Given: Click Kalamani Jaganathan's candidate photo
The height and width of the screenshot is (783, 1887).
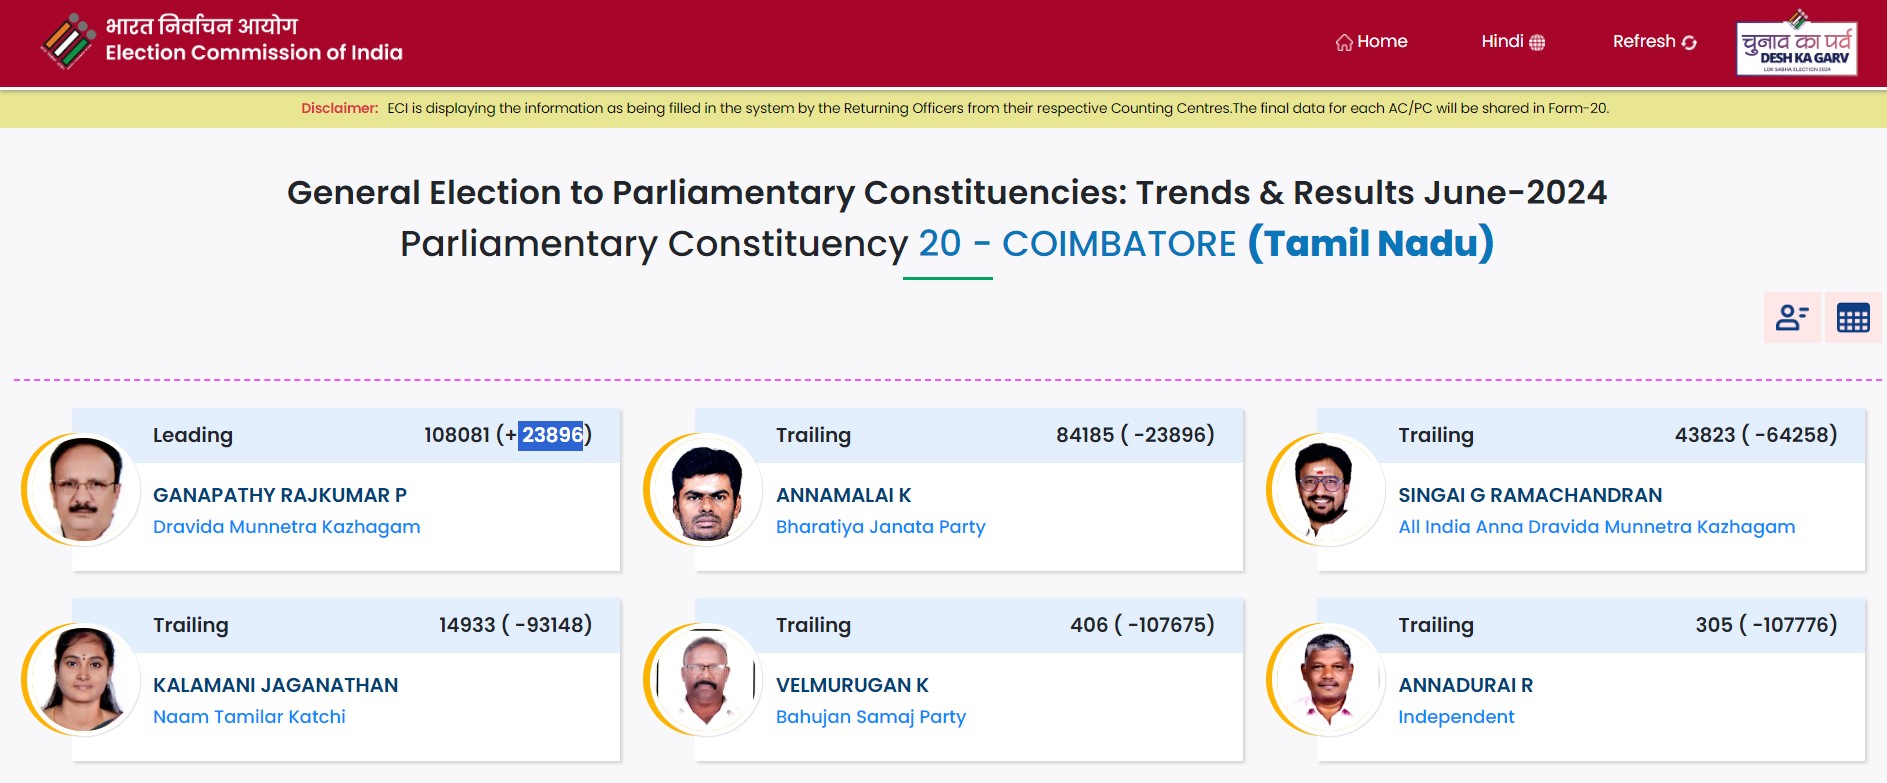Looking at the screenshot, I should [x=83, y=680].
